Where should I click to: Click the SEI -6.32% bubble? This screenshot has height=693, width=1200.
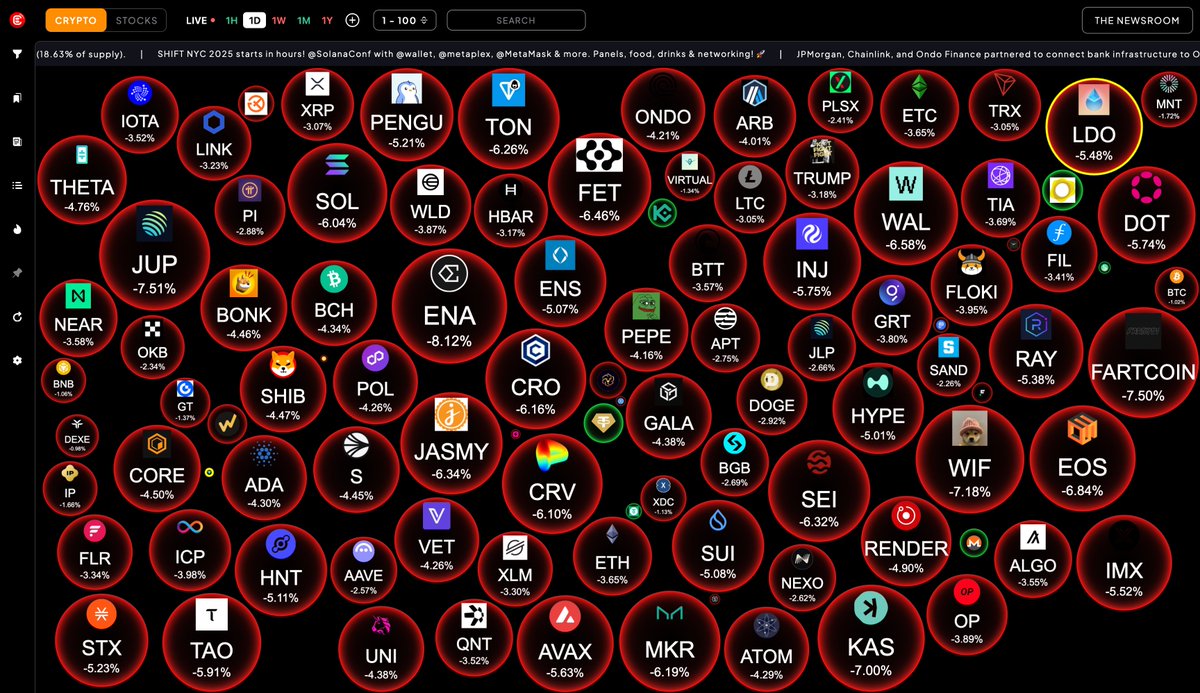[819, 490]
